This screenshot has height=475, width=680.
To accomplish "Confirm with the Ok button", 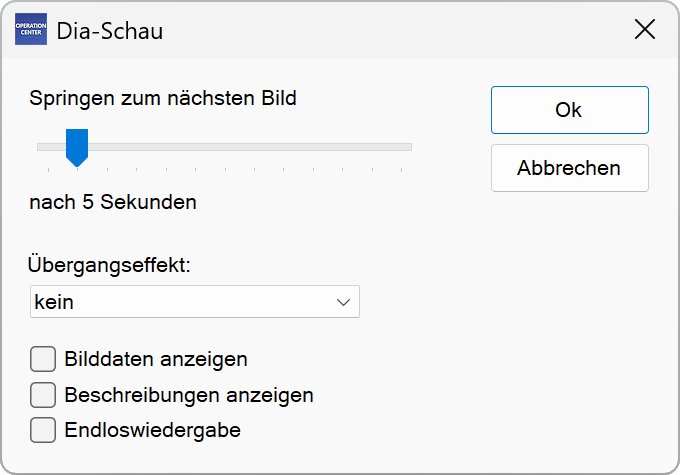I will [569, 110].
